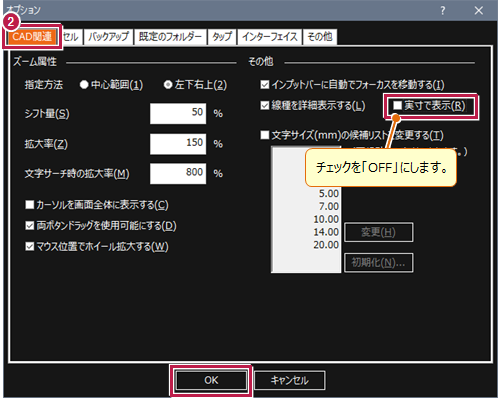Click the 文字サーチ時の拡大率 input field
This screenshot has height=399, width=498.
click(x=178, y=174)
